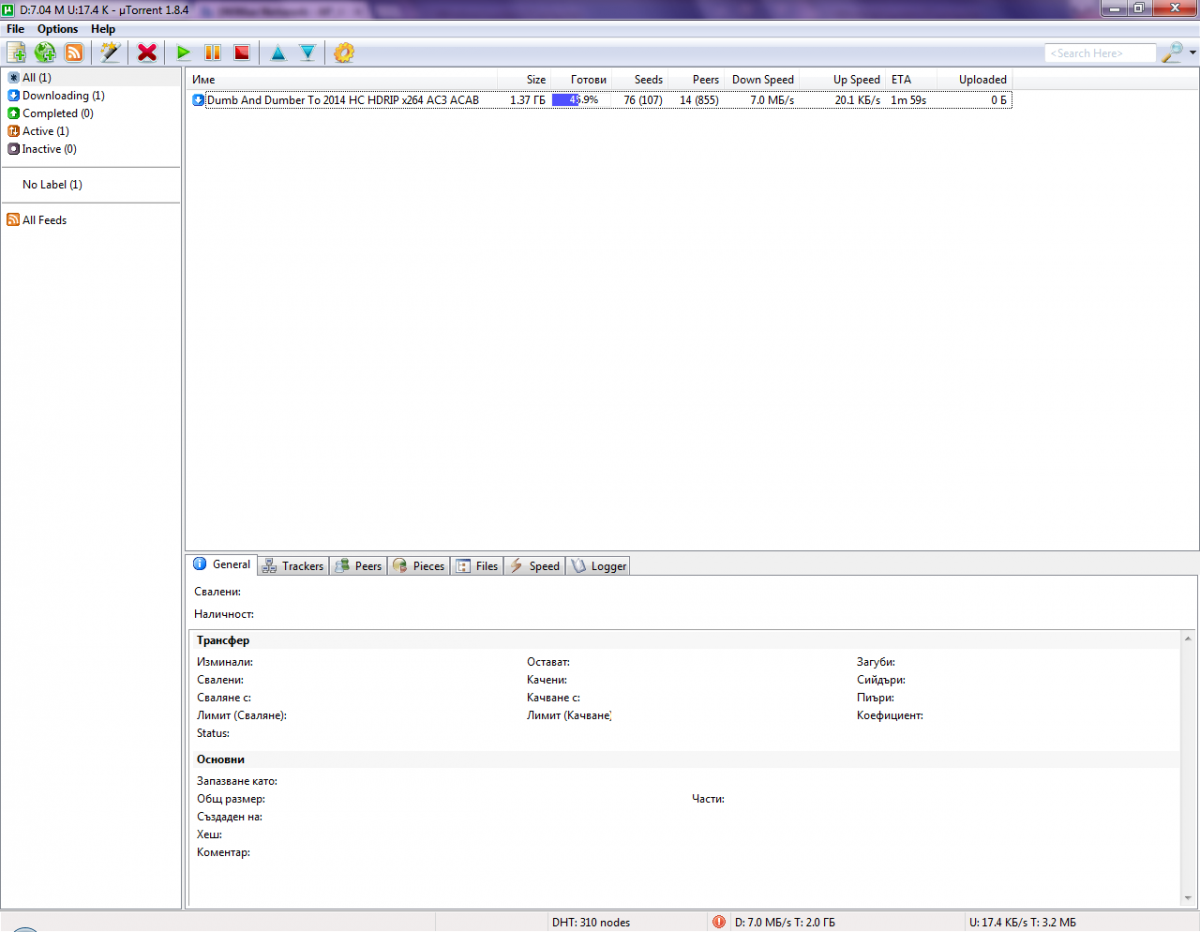This screenshot has height=932, width=1200.
Task: Sort torrents by the Down Speed column
Action: [x=762, y=80]
